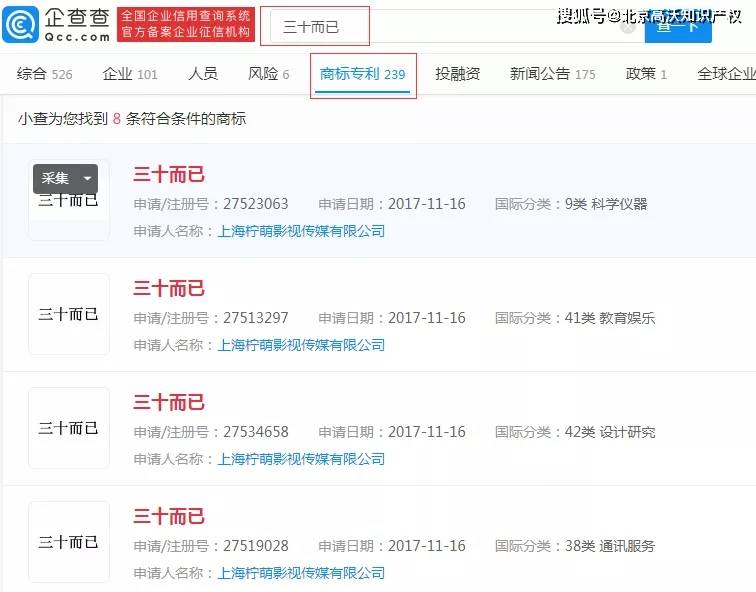The width and height of the screenshot is (756, 592).
Task: Click registration number 27534658
Action: point(256,431)
